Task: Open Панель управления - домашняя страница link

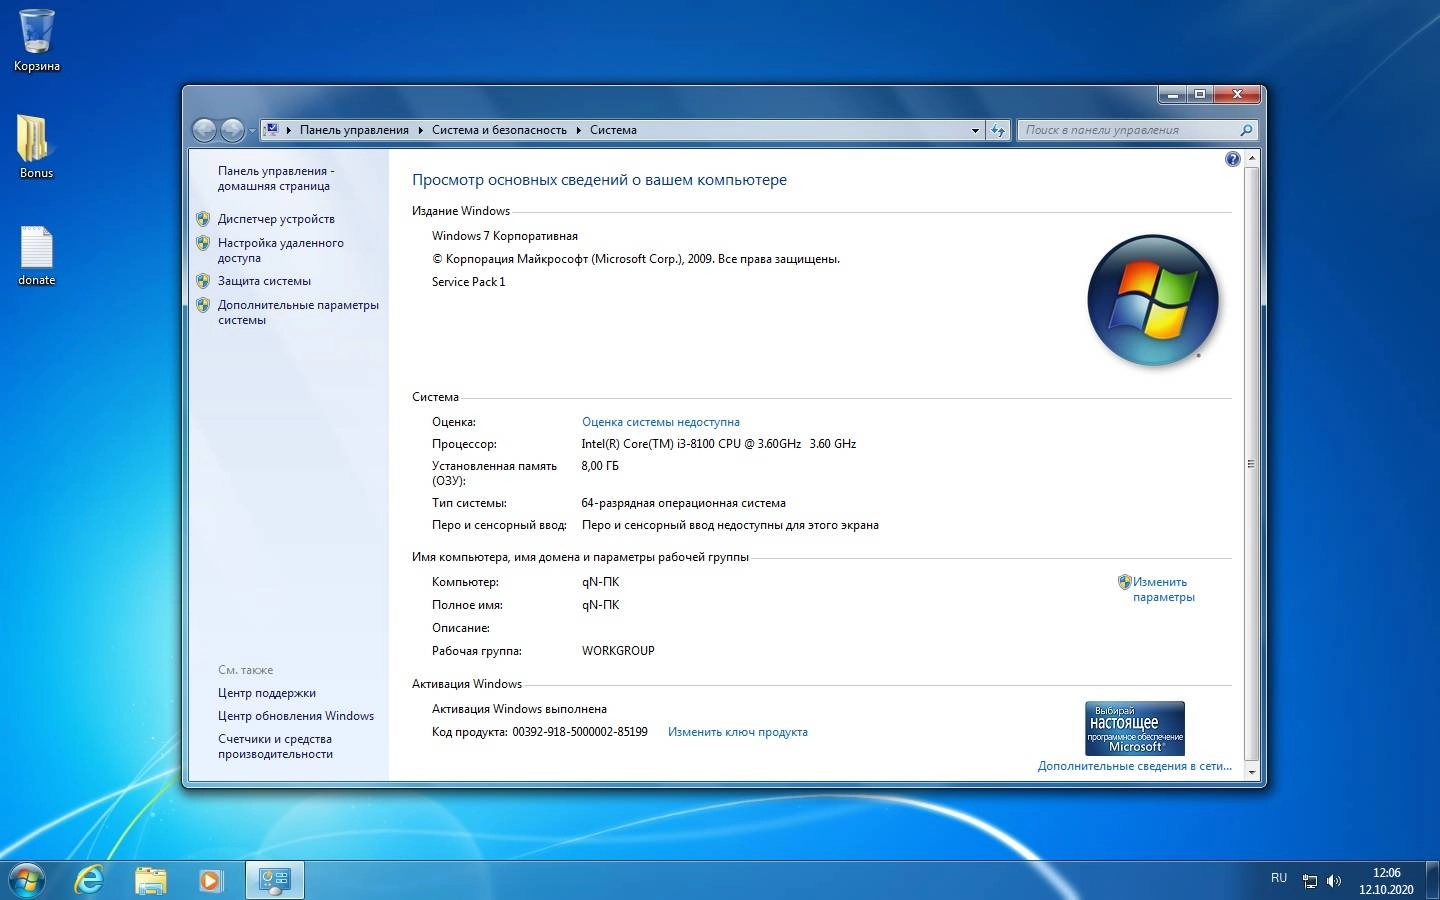Action: [276, 178]
